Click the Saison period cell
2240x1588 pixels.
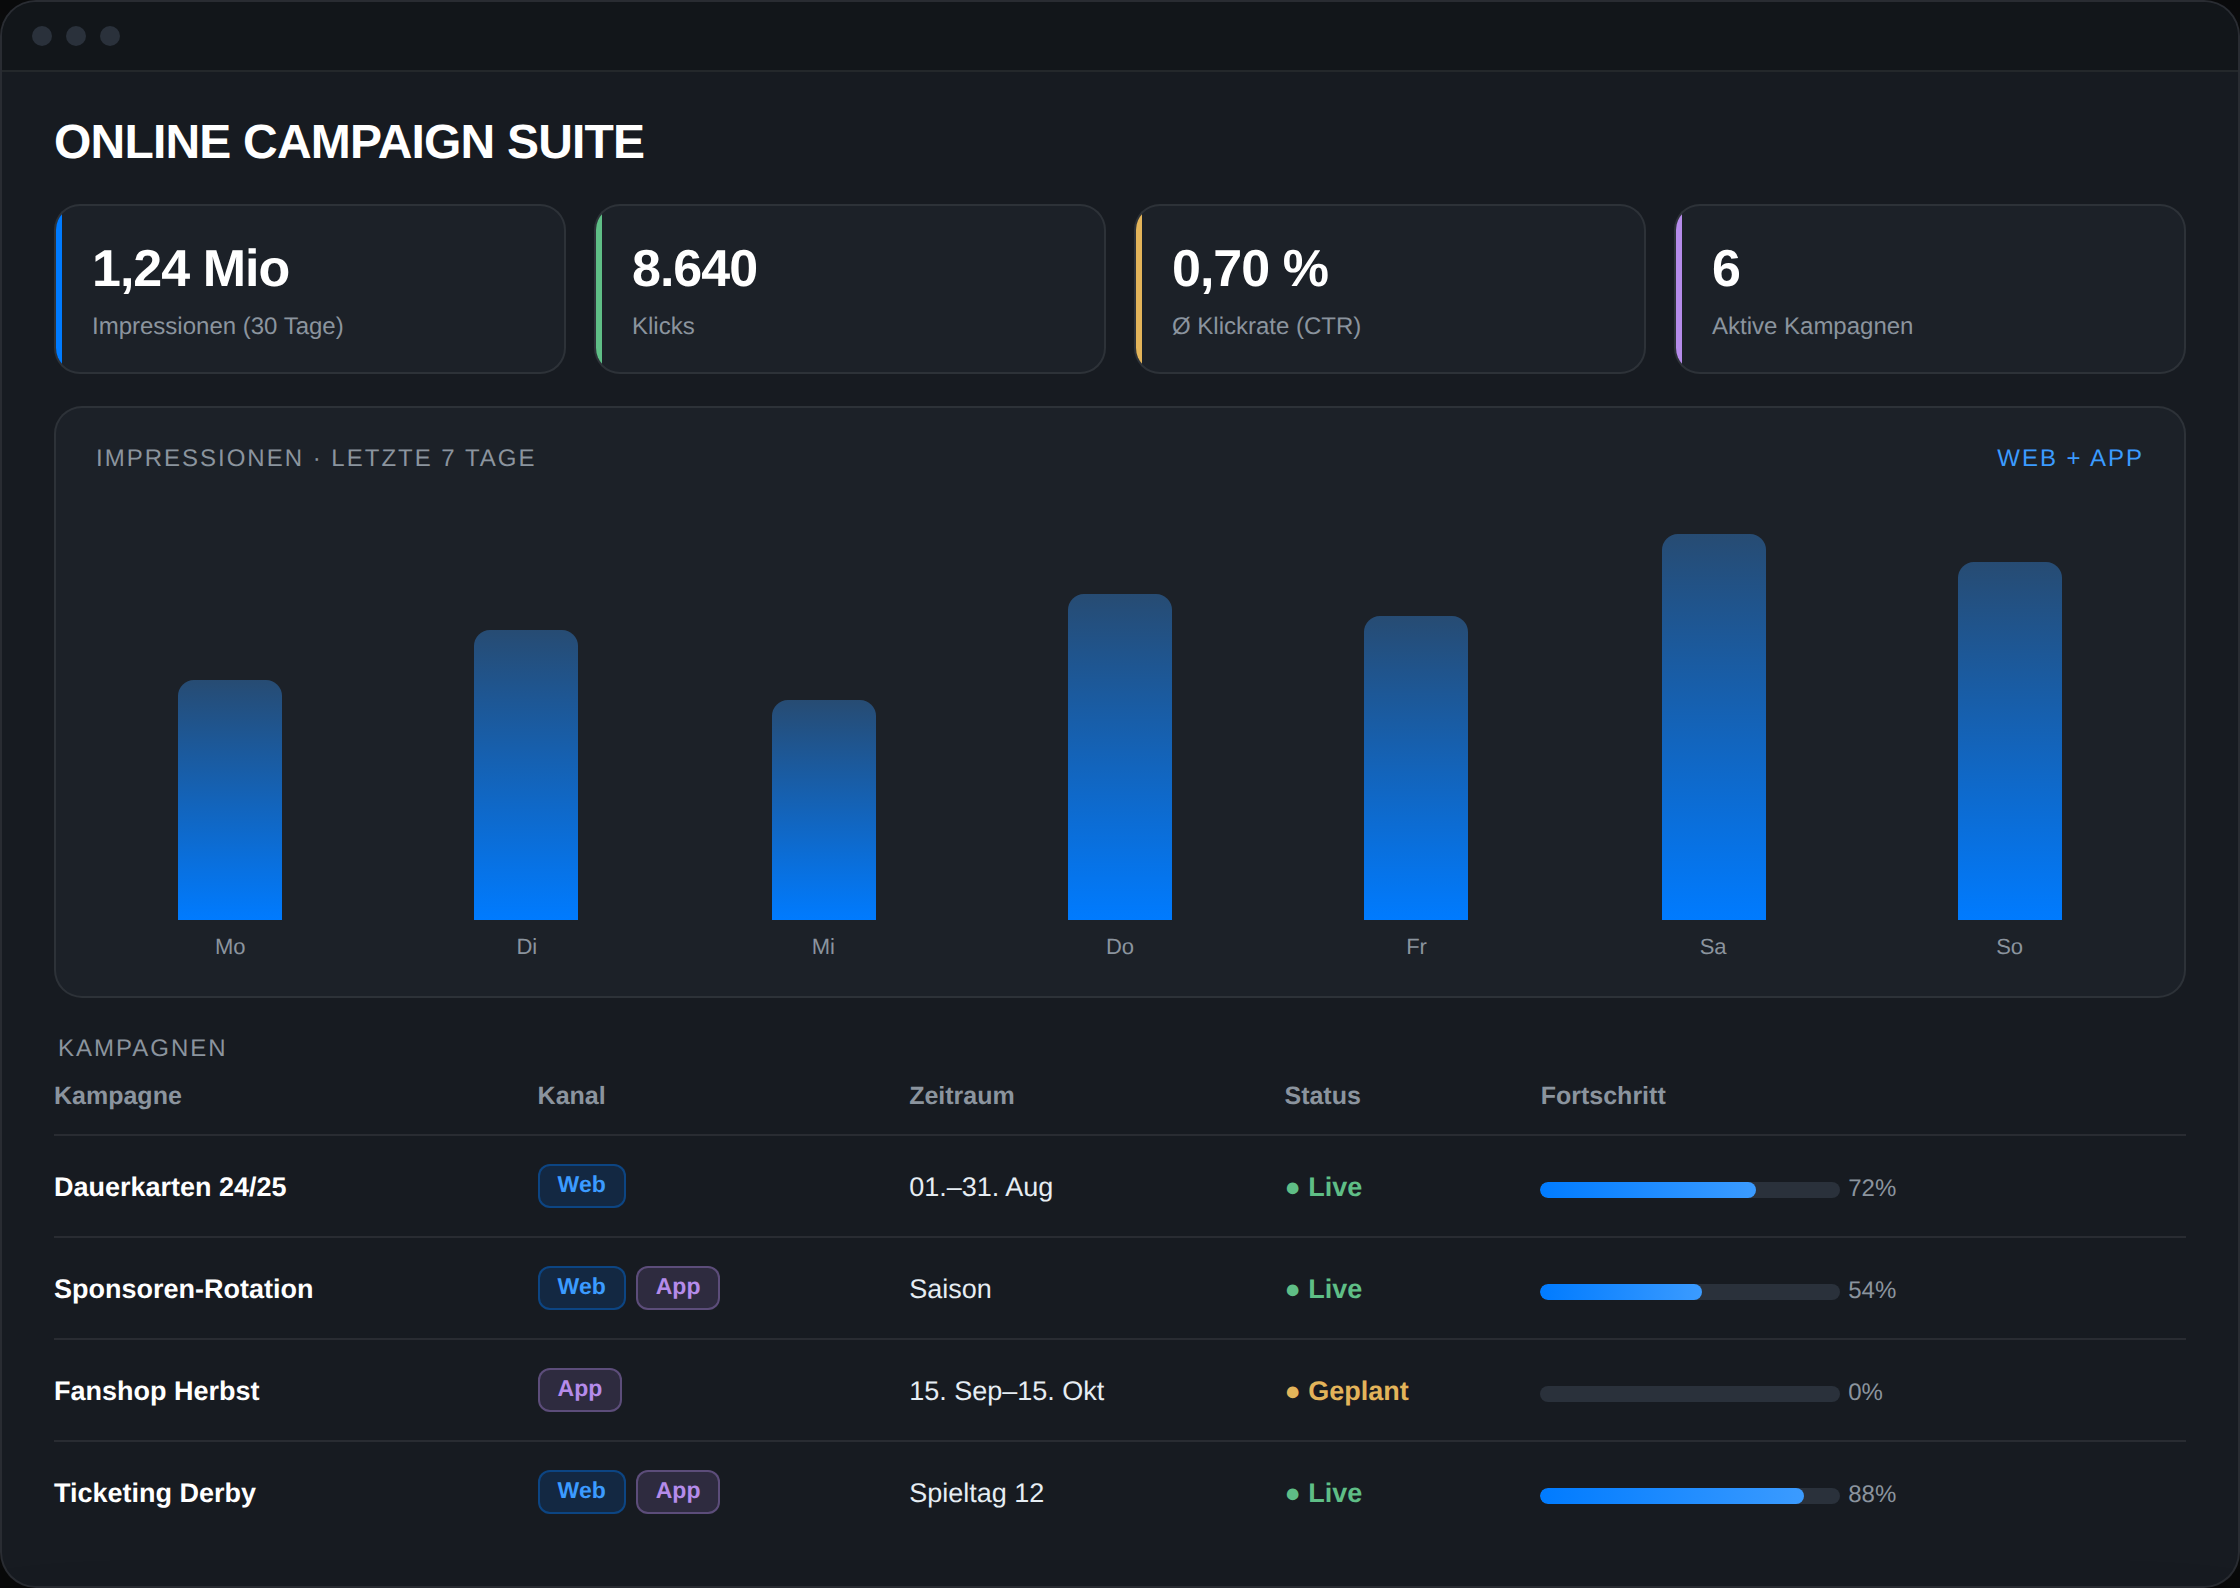950,1289
